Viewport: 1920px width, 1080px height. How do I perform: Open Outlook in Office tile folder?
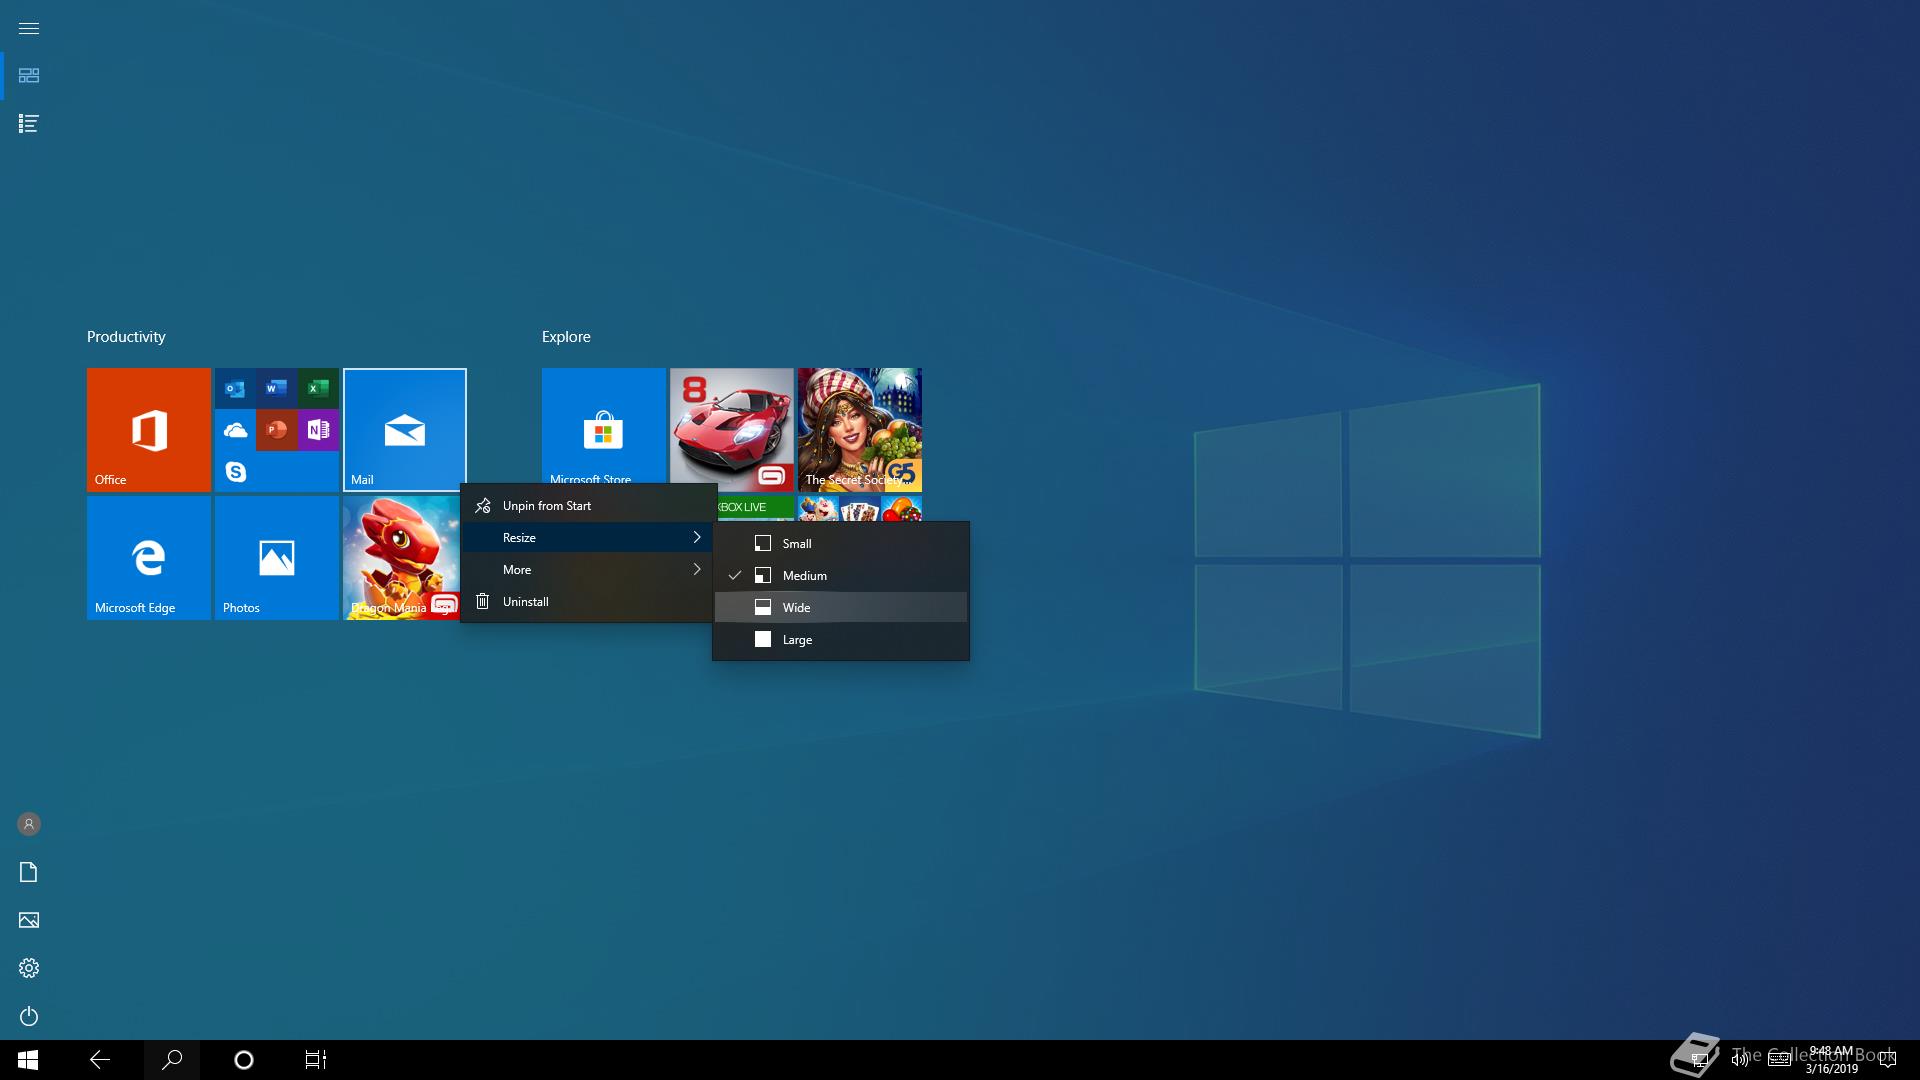(x=235, y=388)
